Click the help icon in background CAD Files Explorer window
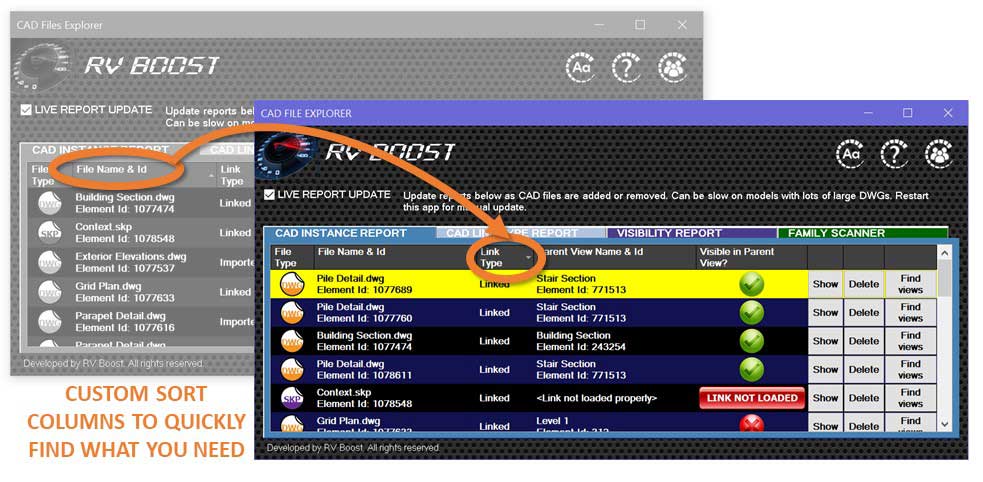 [x=626, y=67]
